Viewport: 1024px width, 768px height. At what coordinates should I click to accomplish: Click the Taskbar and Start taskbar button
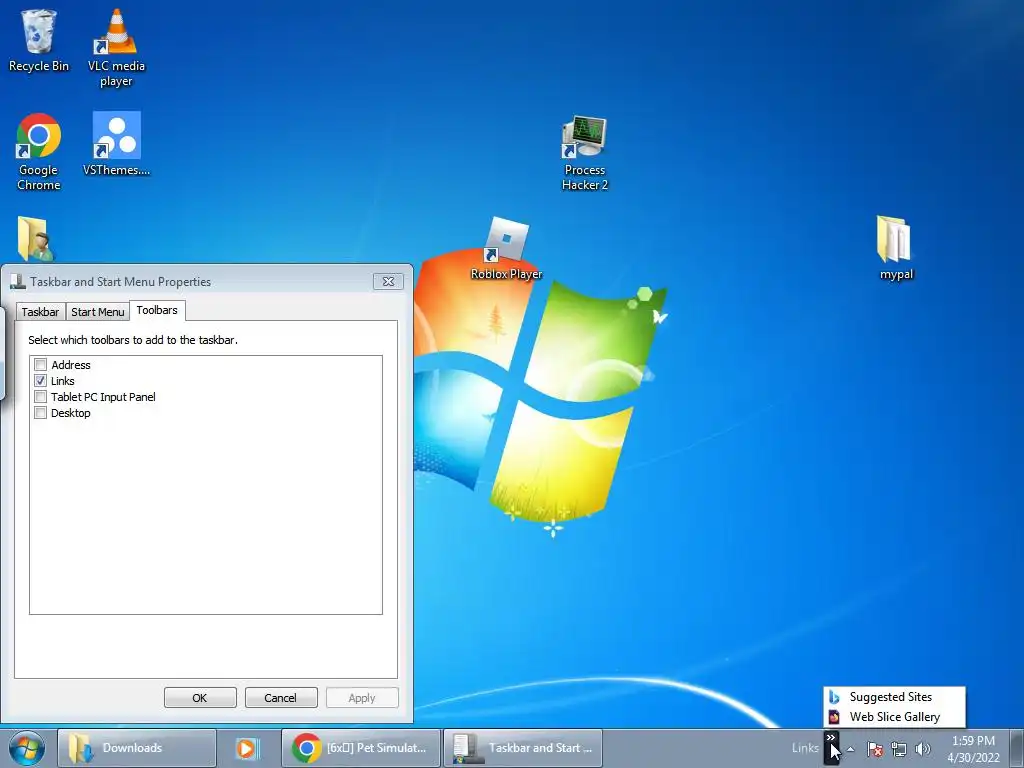point(523,748)
